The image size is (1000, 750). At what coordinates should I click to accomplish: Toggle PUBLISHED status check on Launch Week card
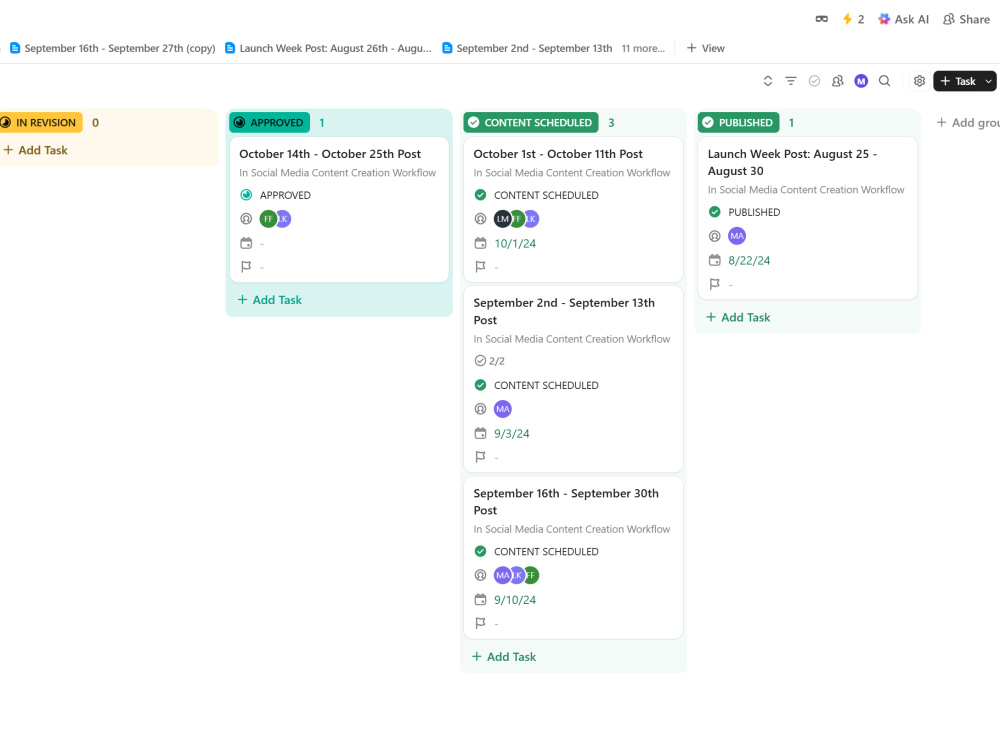[714, 212]
